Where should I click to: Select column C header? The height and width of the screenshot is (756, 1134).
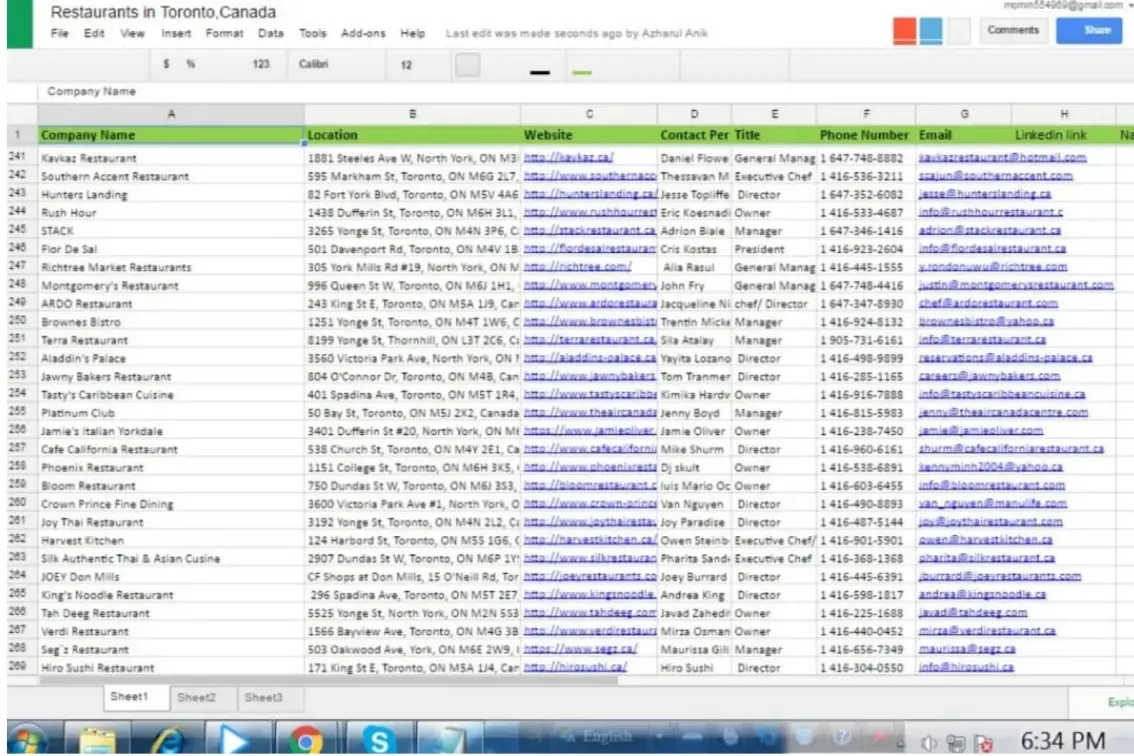pos(589,114)
